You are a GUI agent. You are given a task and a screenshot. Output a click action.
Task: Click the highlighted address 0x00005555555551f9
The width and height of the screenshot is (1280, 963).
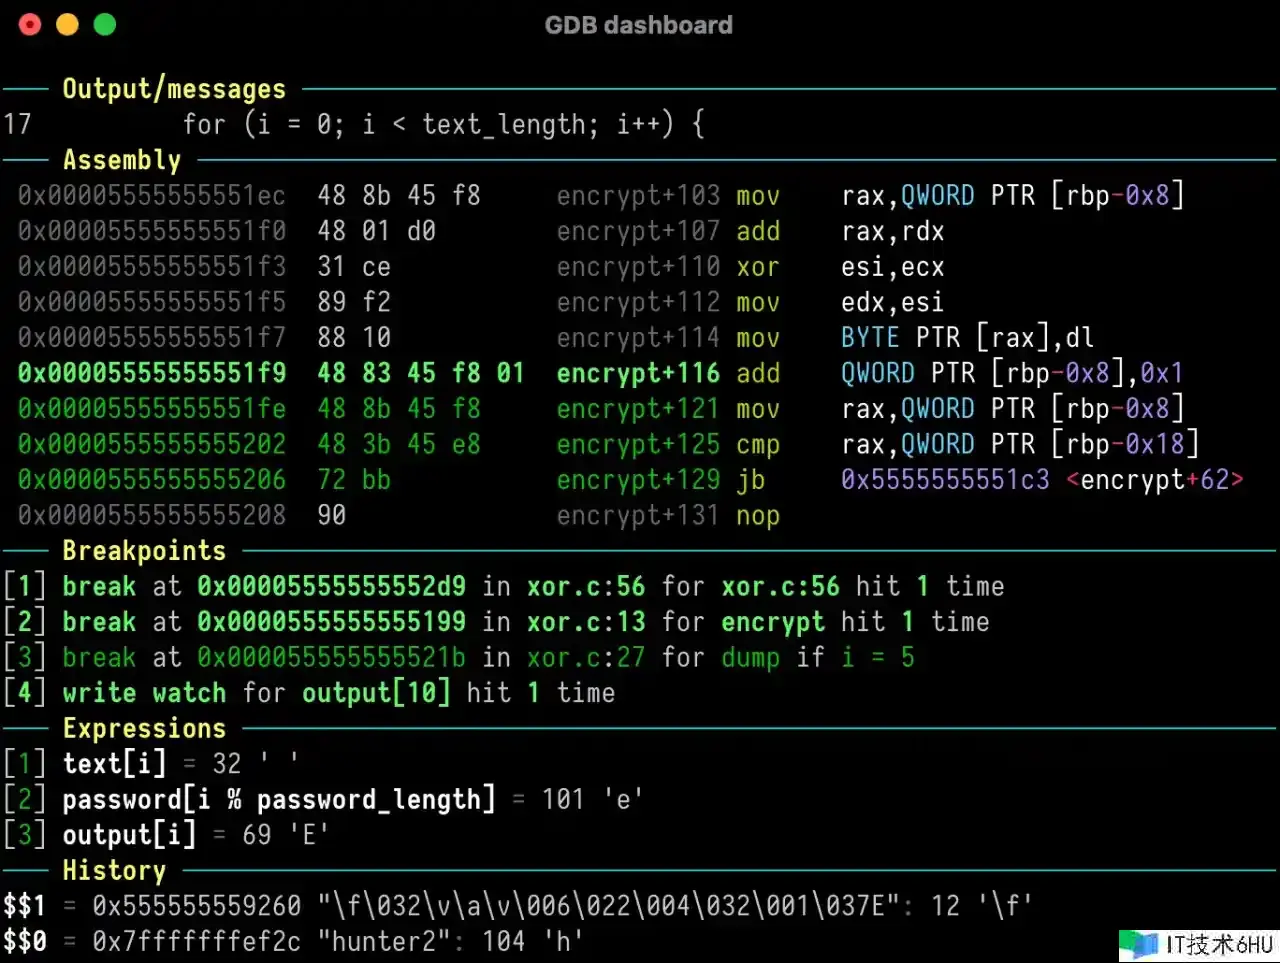pos(151,373)
